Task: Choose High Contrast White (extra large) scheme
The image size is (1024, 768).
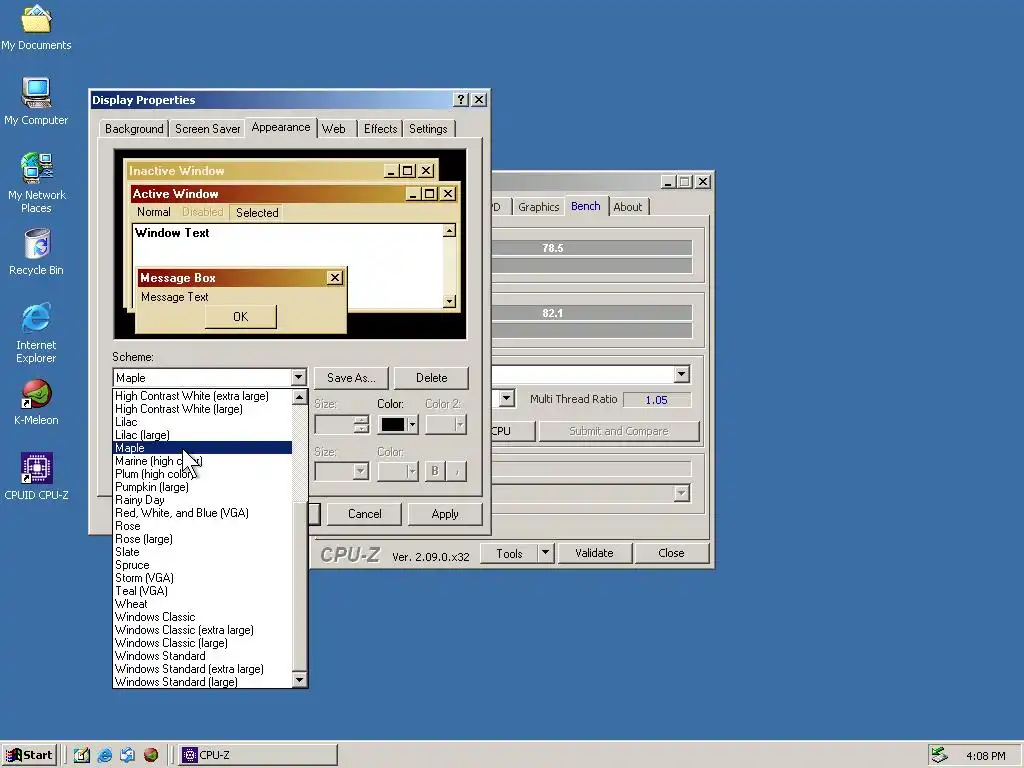Action: tap(202, 396)
